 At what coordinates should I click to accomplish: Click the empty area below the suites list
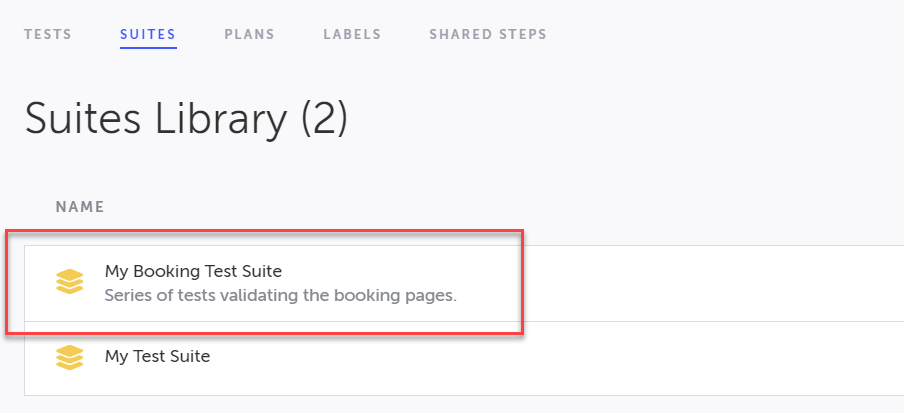(450, 404)
